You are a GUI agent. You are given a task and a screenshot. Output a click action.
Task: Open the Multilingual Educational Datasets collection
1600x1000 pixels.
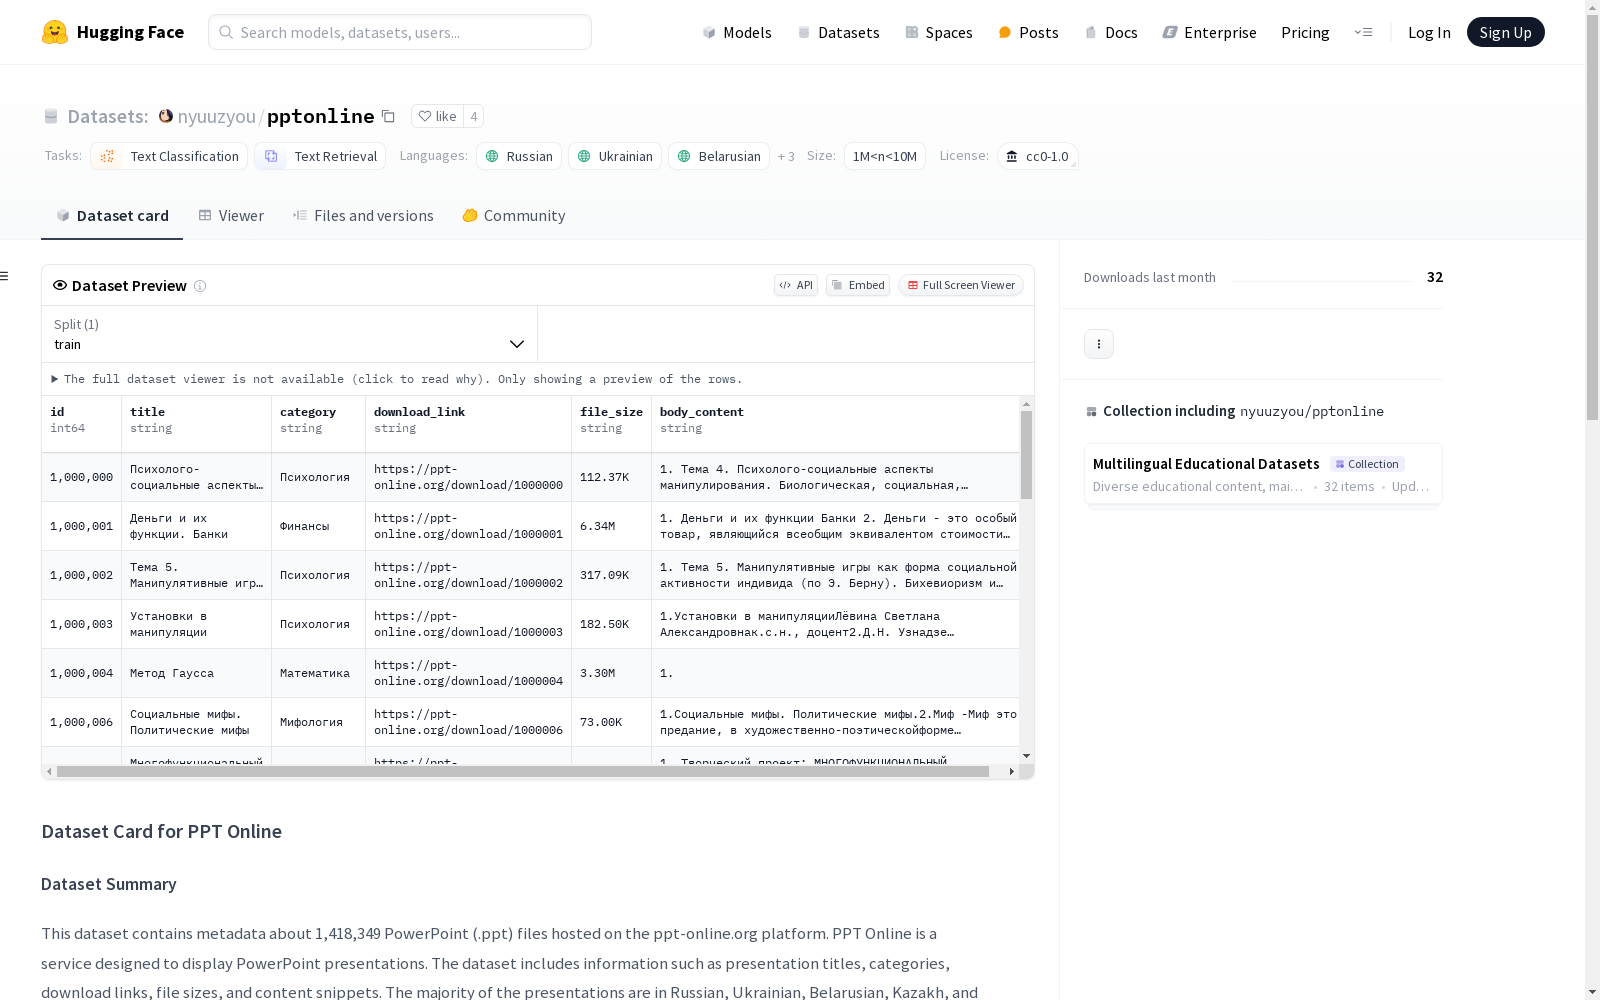(1263, 474)
